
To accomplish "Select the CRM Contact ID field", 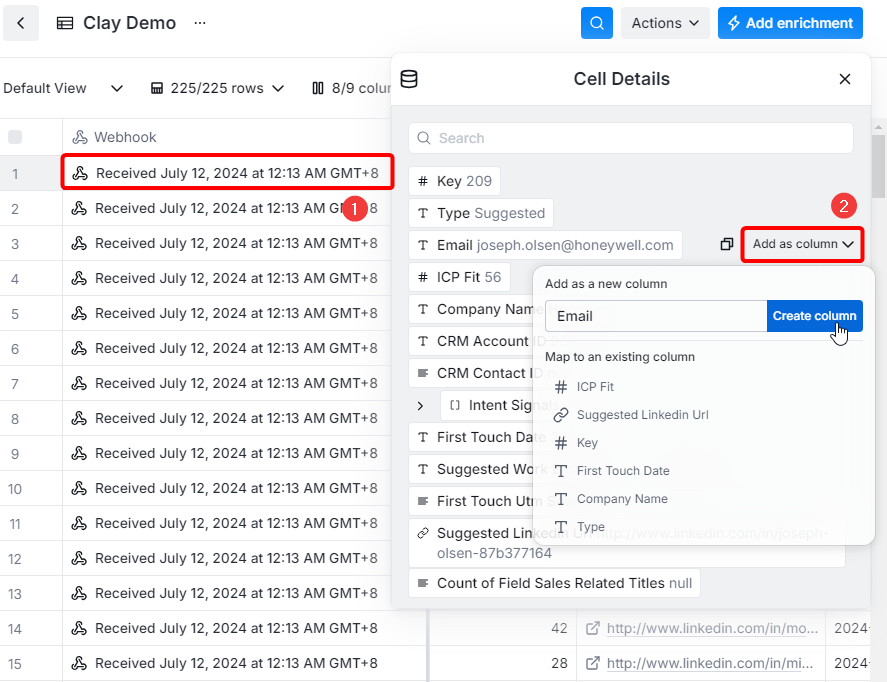I will pyautogui.click(x=471, y=373).
